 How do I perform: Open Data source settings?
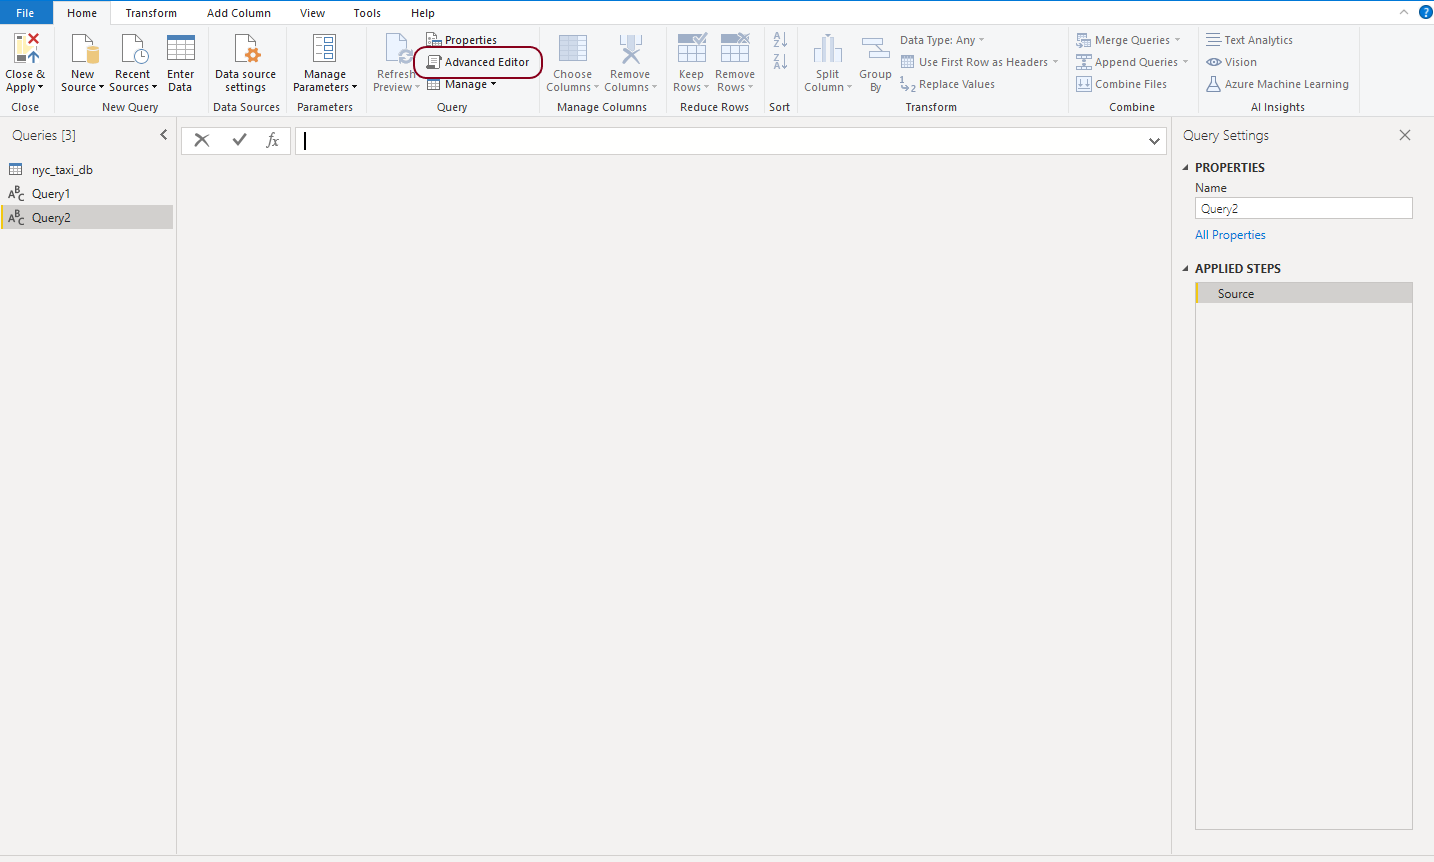pyautogui.click(x=246, y=63)
